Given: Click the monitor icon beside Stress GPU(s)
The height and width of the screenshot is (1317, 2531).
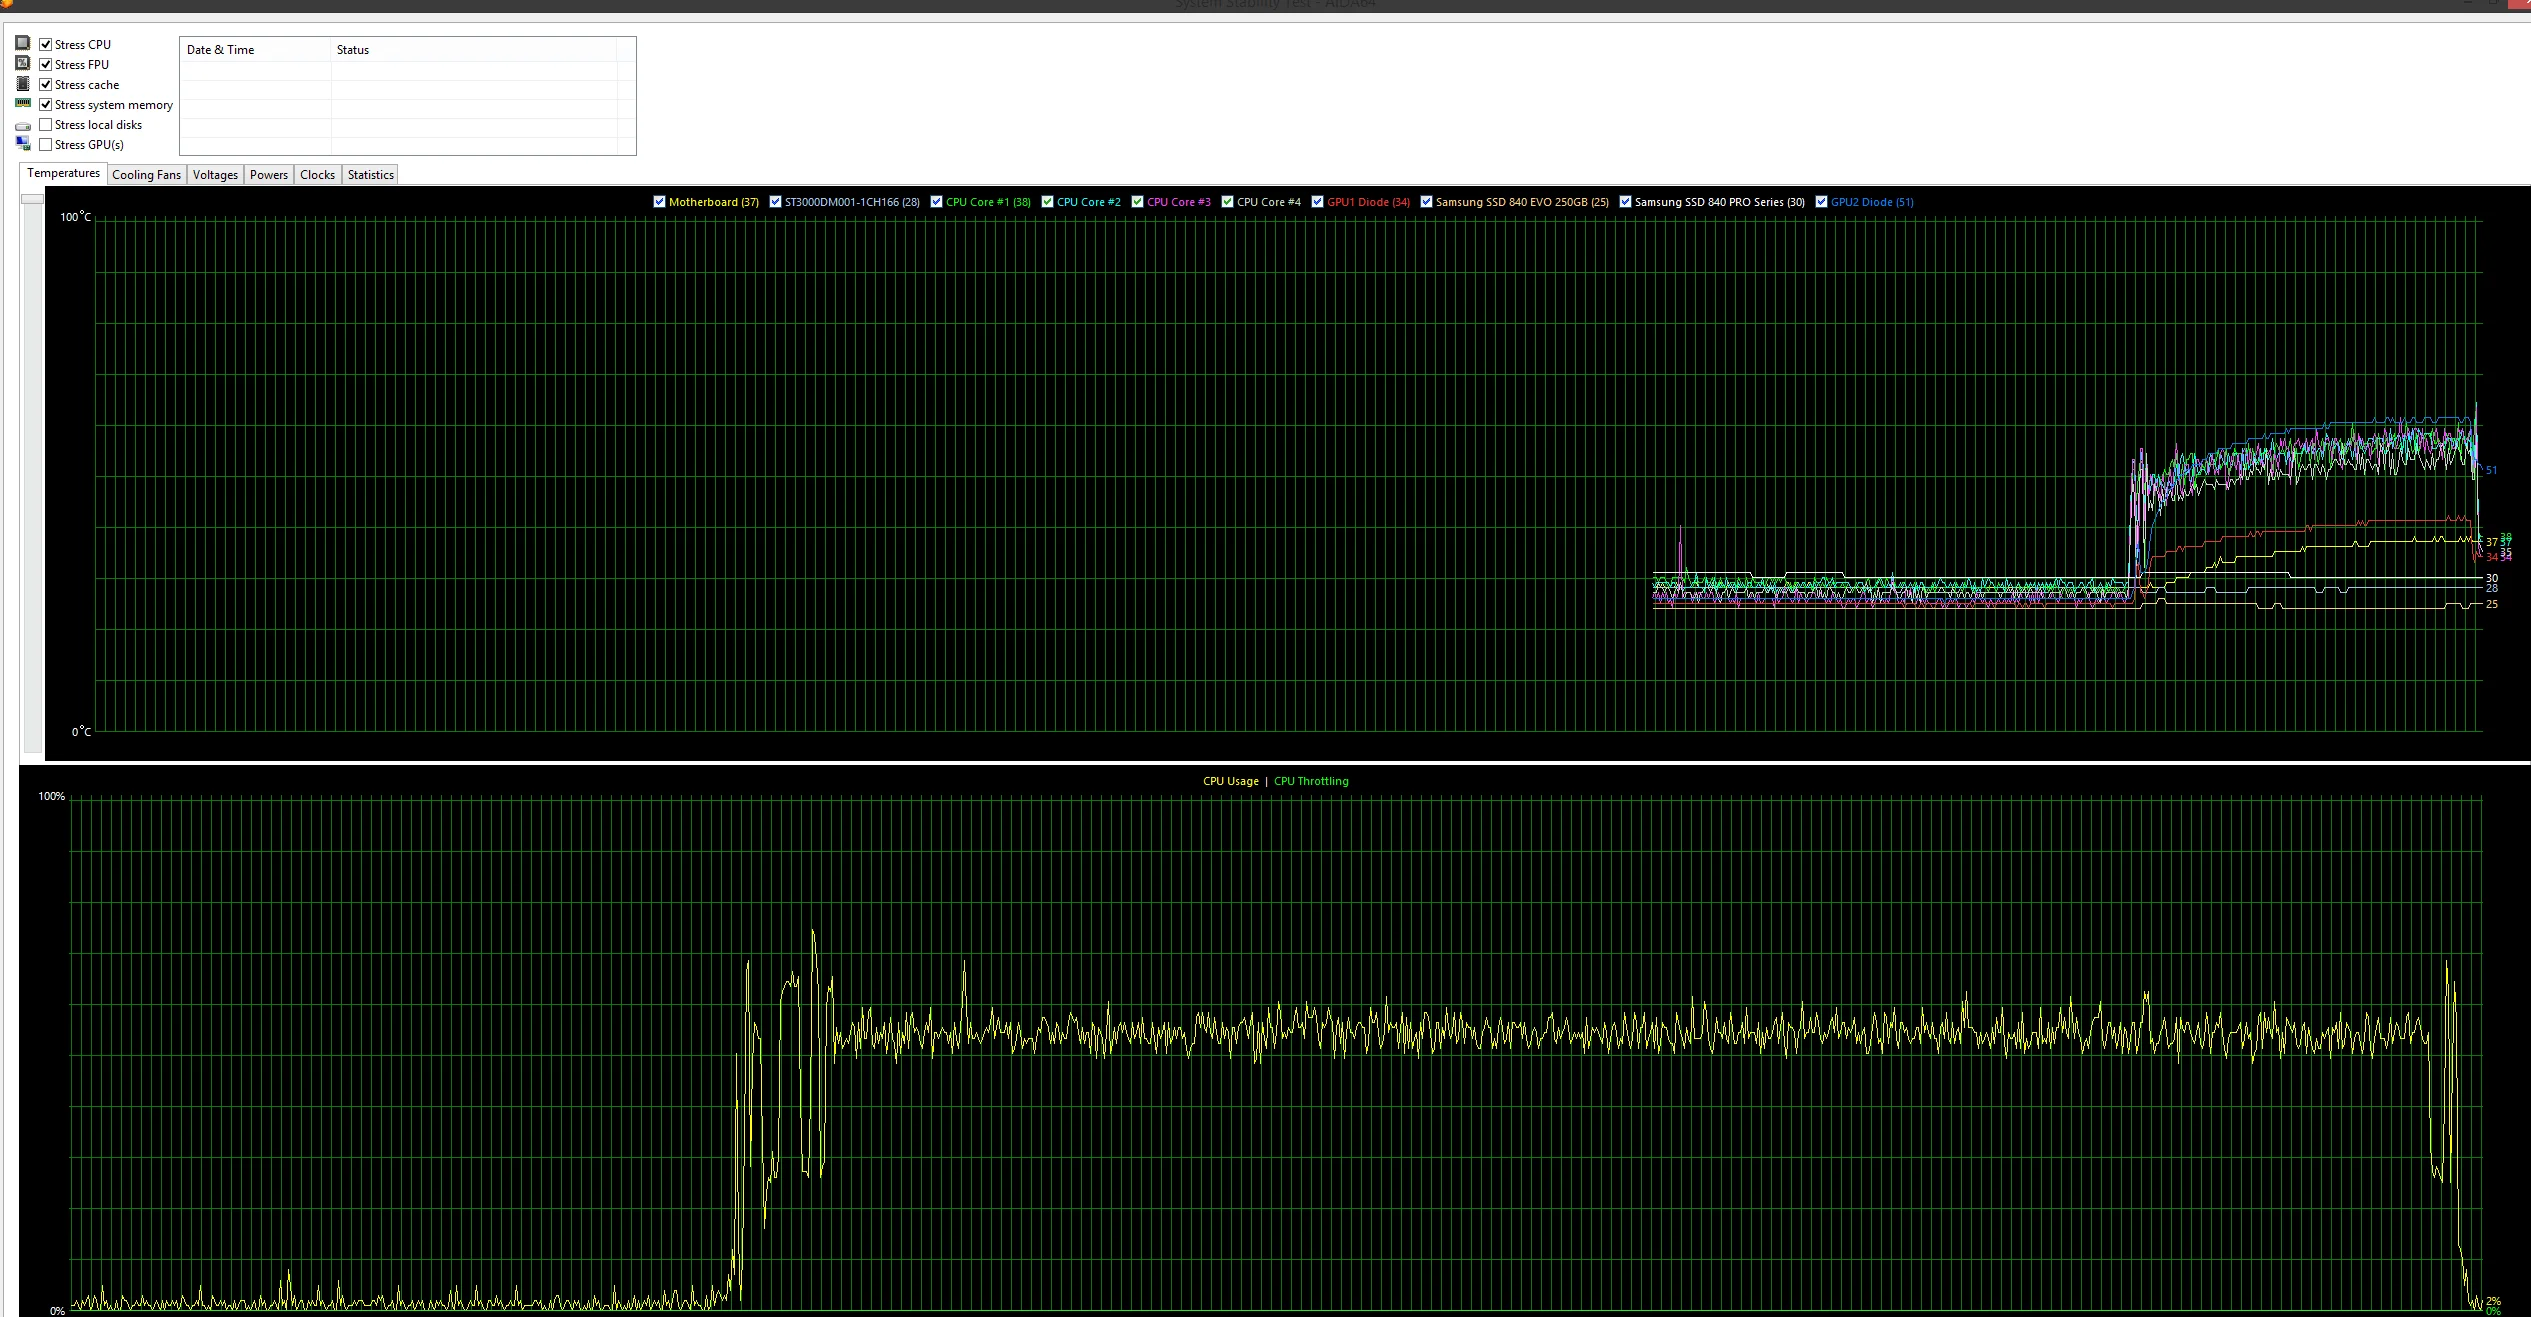Looking at the screenshot, I should click(23, 144).
